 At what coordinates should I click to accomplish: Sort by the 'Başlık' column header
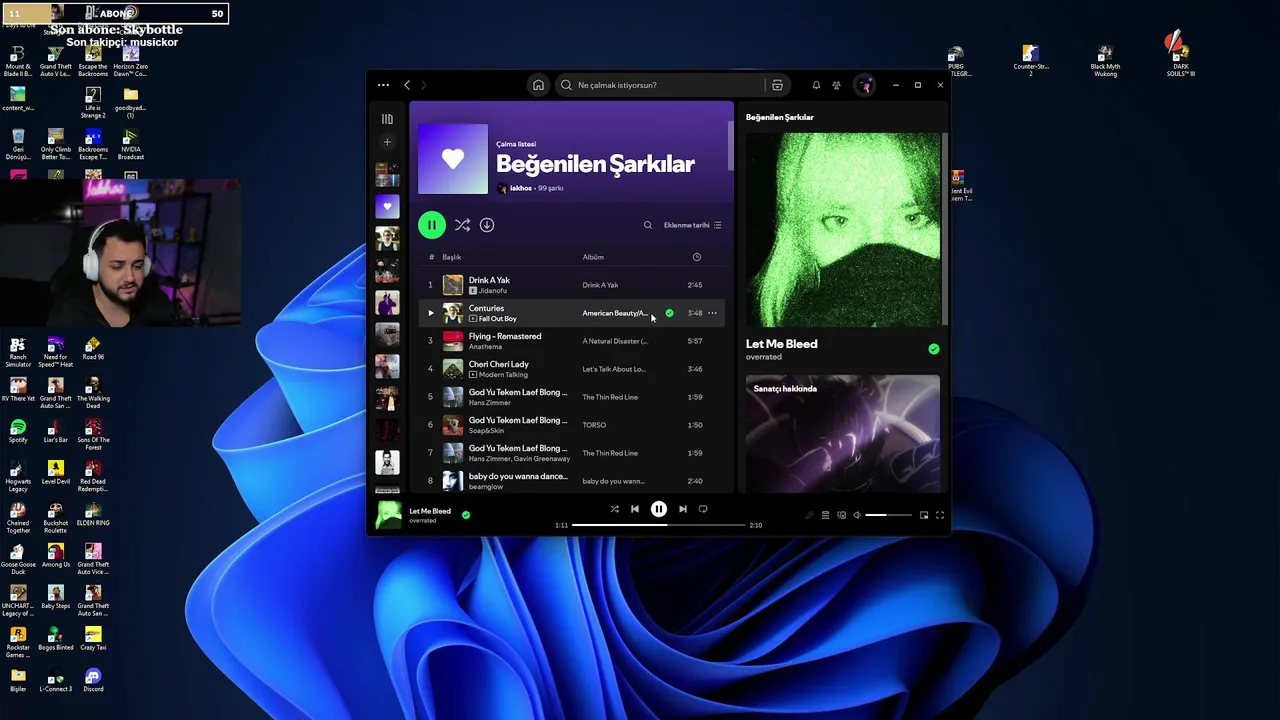(x=452, y=257)
